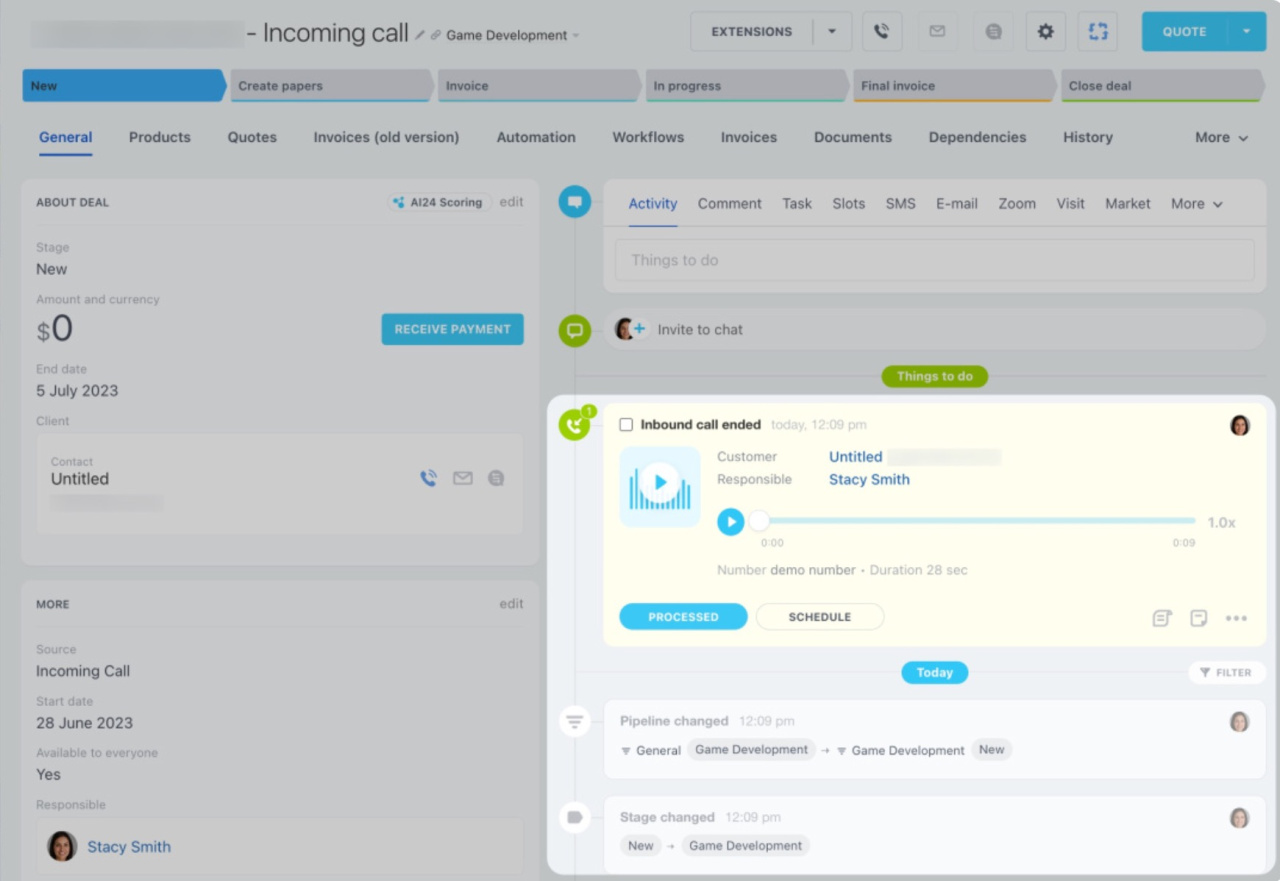Open settings via the gear icon
Image resolution: width=1280 pixels, height=881 pixels.
click(x=1045, y=32)
